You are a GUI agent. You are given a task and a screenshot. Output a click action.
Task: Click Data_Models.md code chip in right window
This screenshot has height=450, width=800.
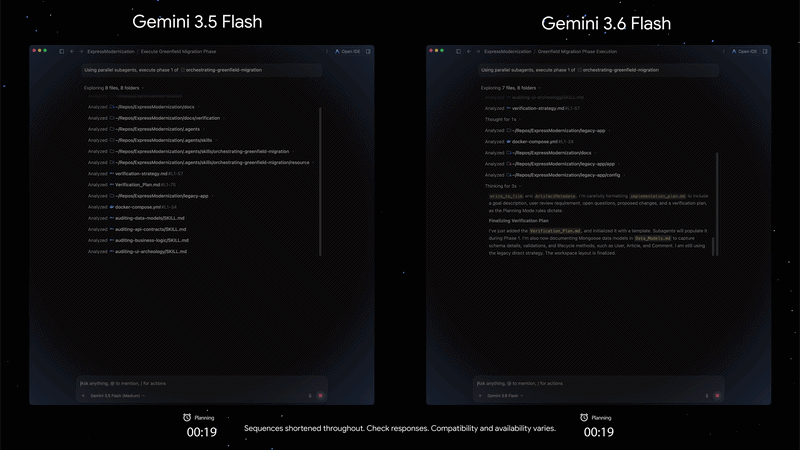click(x=653, y=238)
